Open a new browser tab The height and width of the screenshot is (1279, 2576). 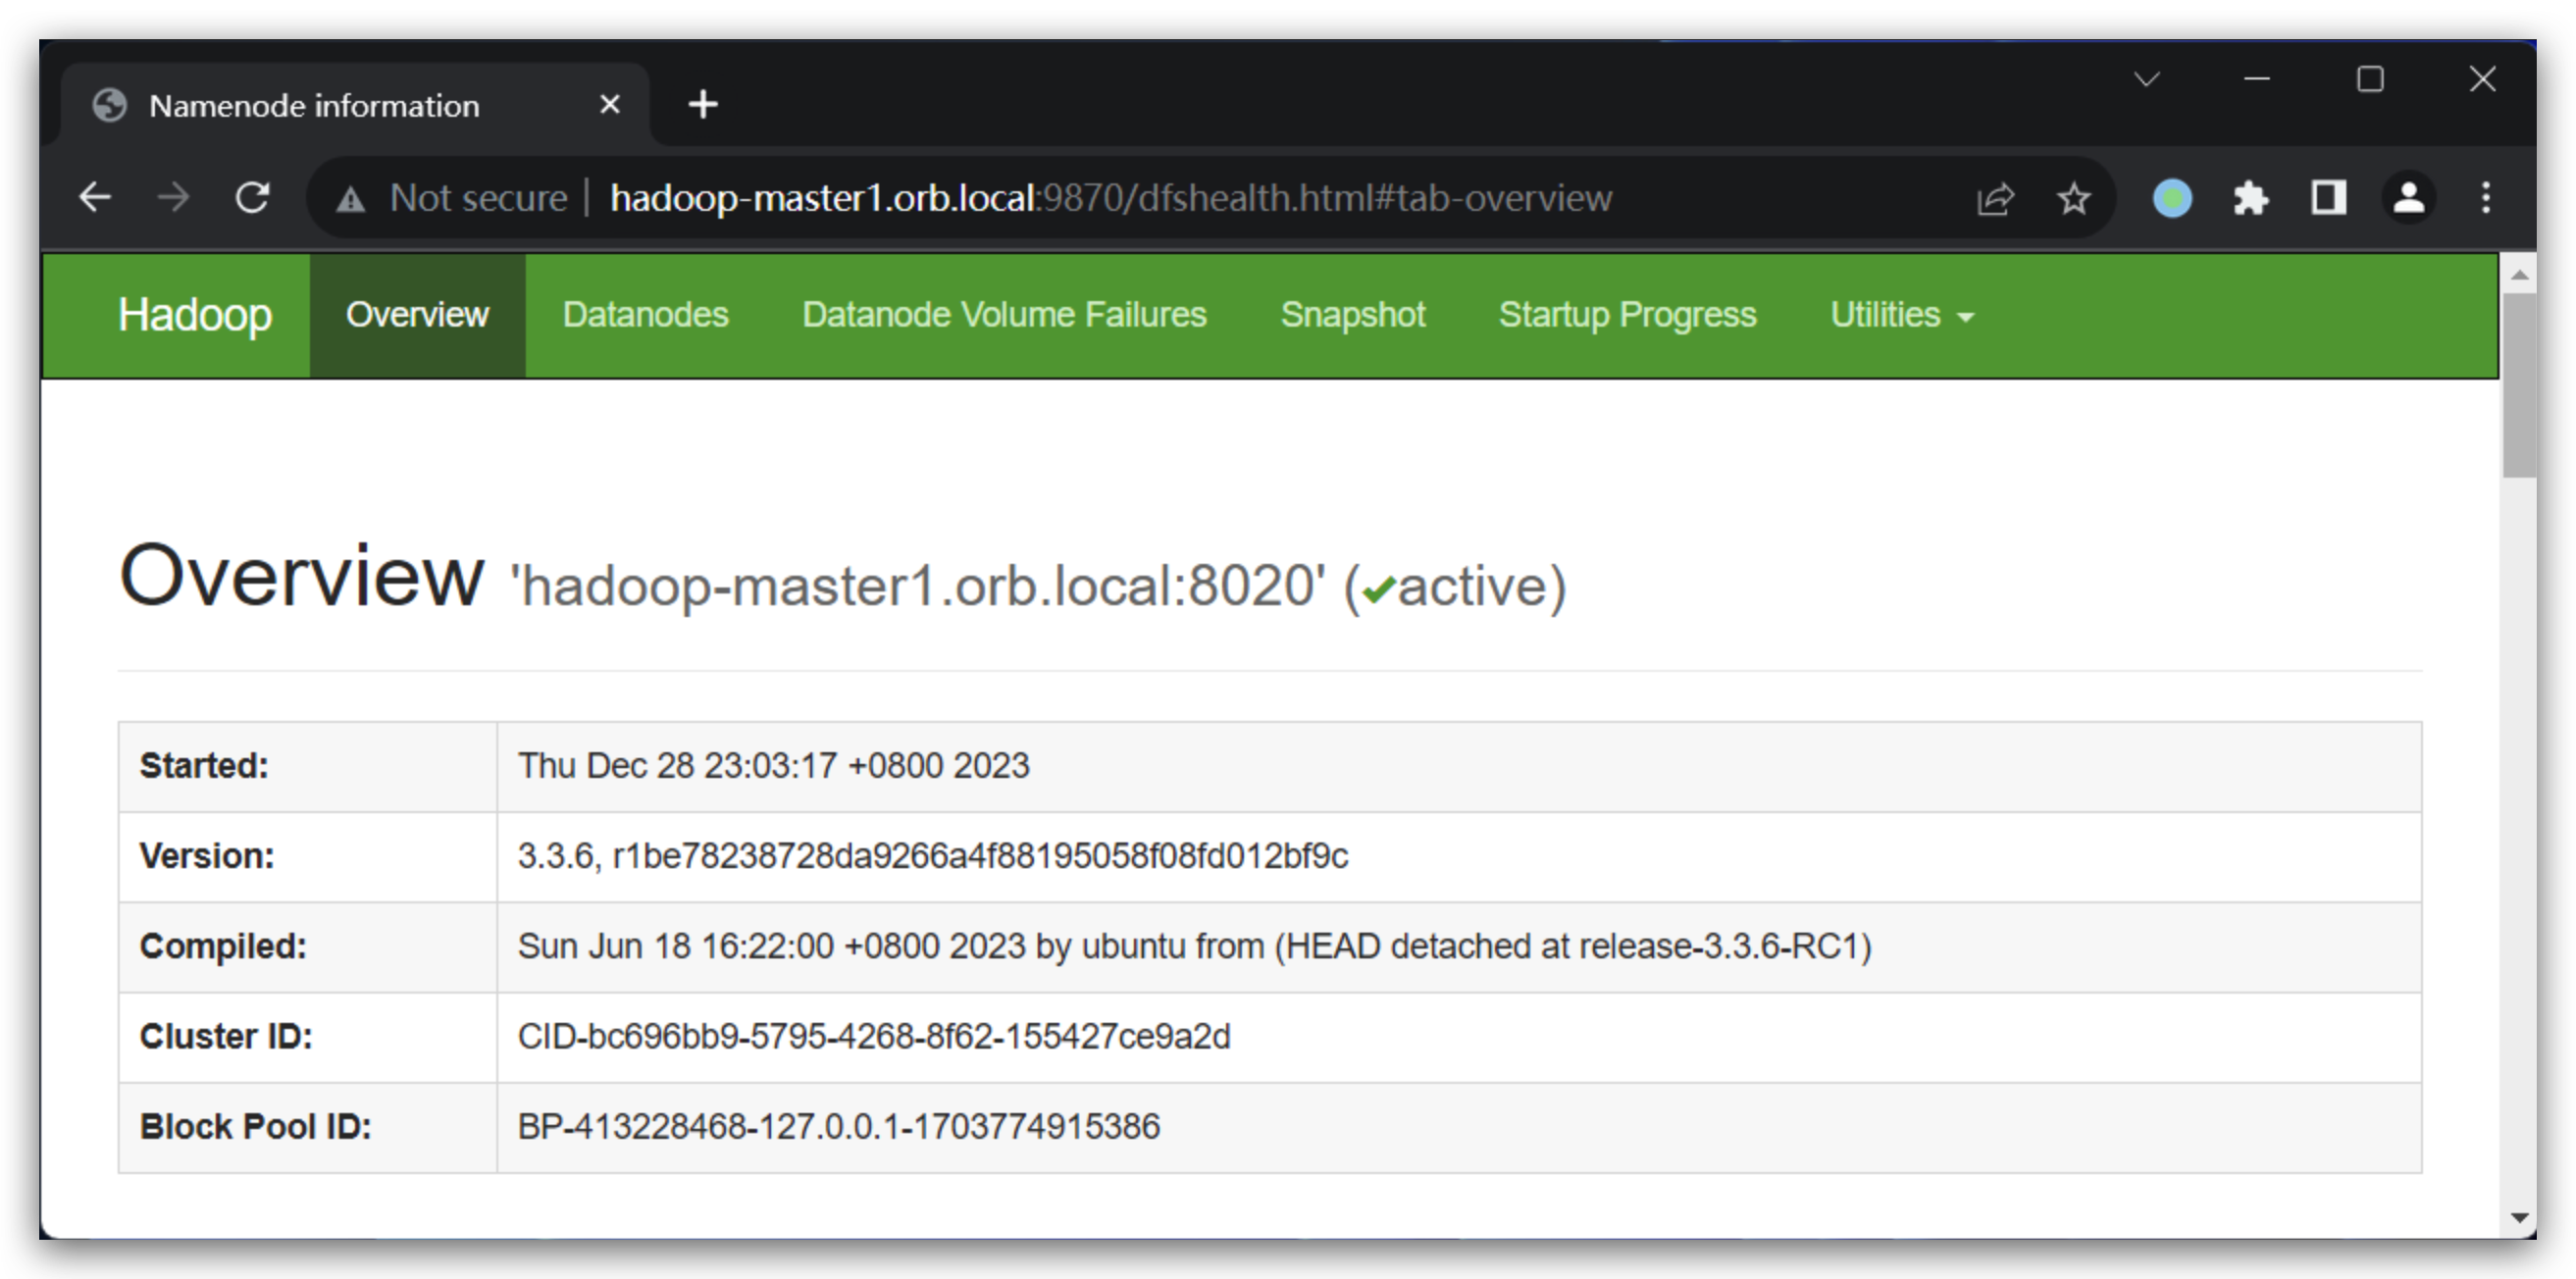703,104
